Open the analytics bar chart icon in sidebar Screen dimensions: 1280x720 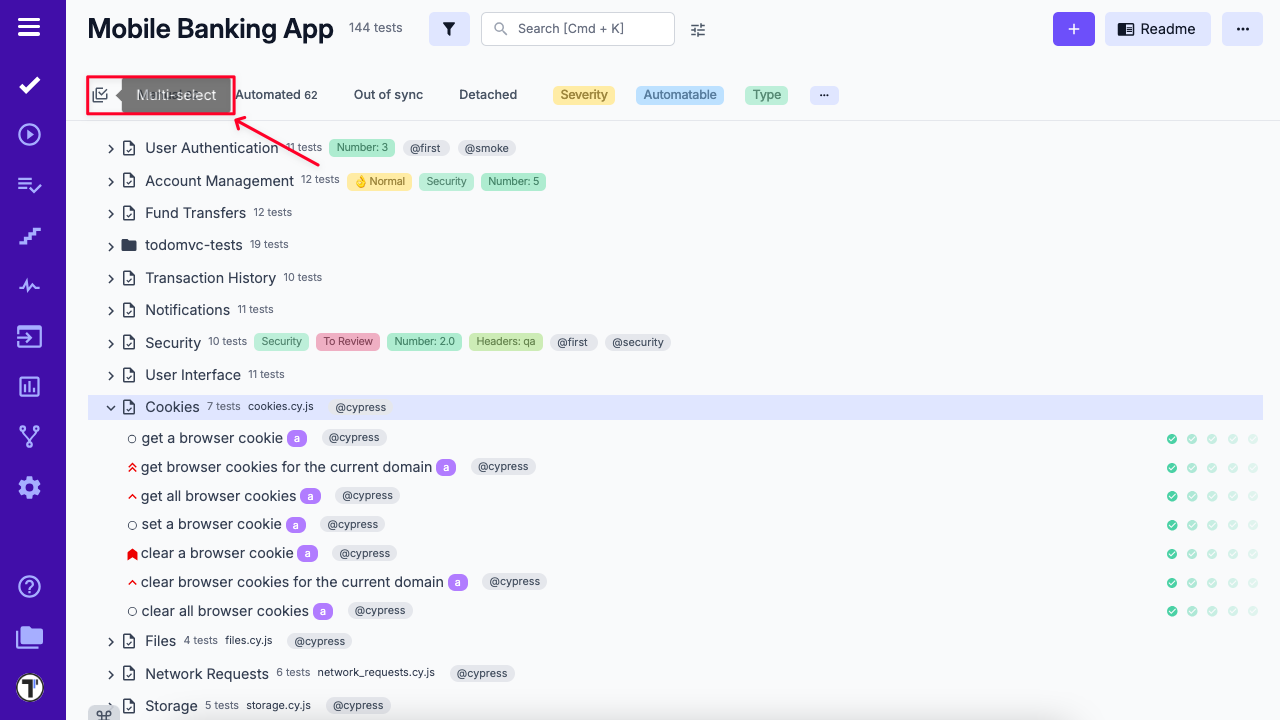pyautogui.click(x=29, y=386)
